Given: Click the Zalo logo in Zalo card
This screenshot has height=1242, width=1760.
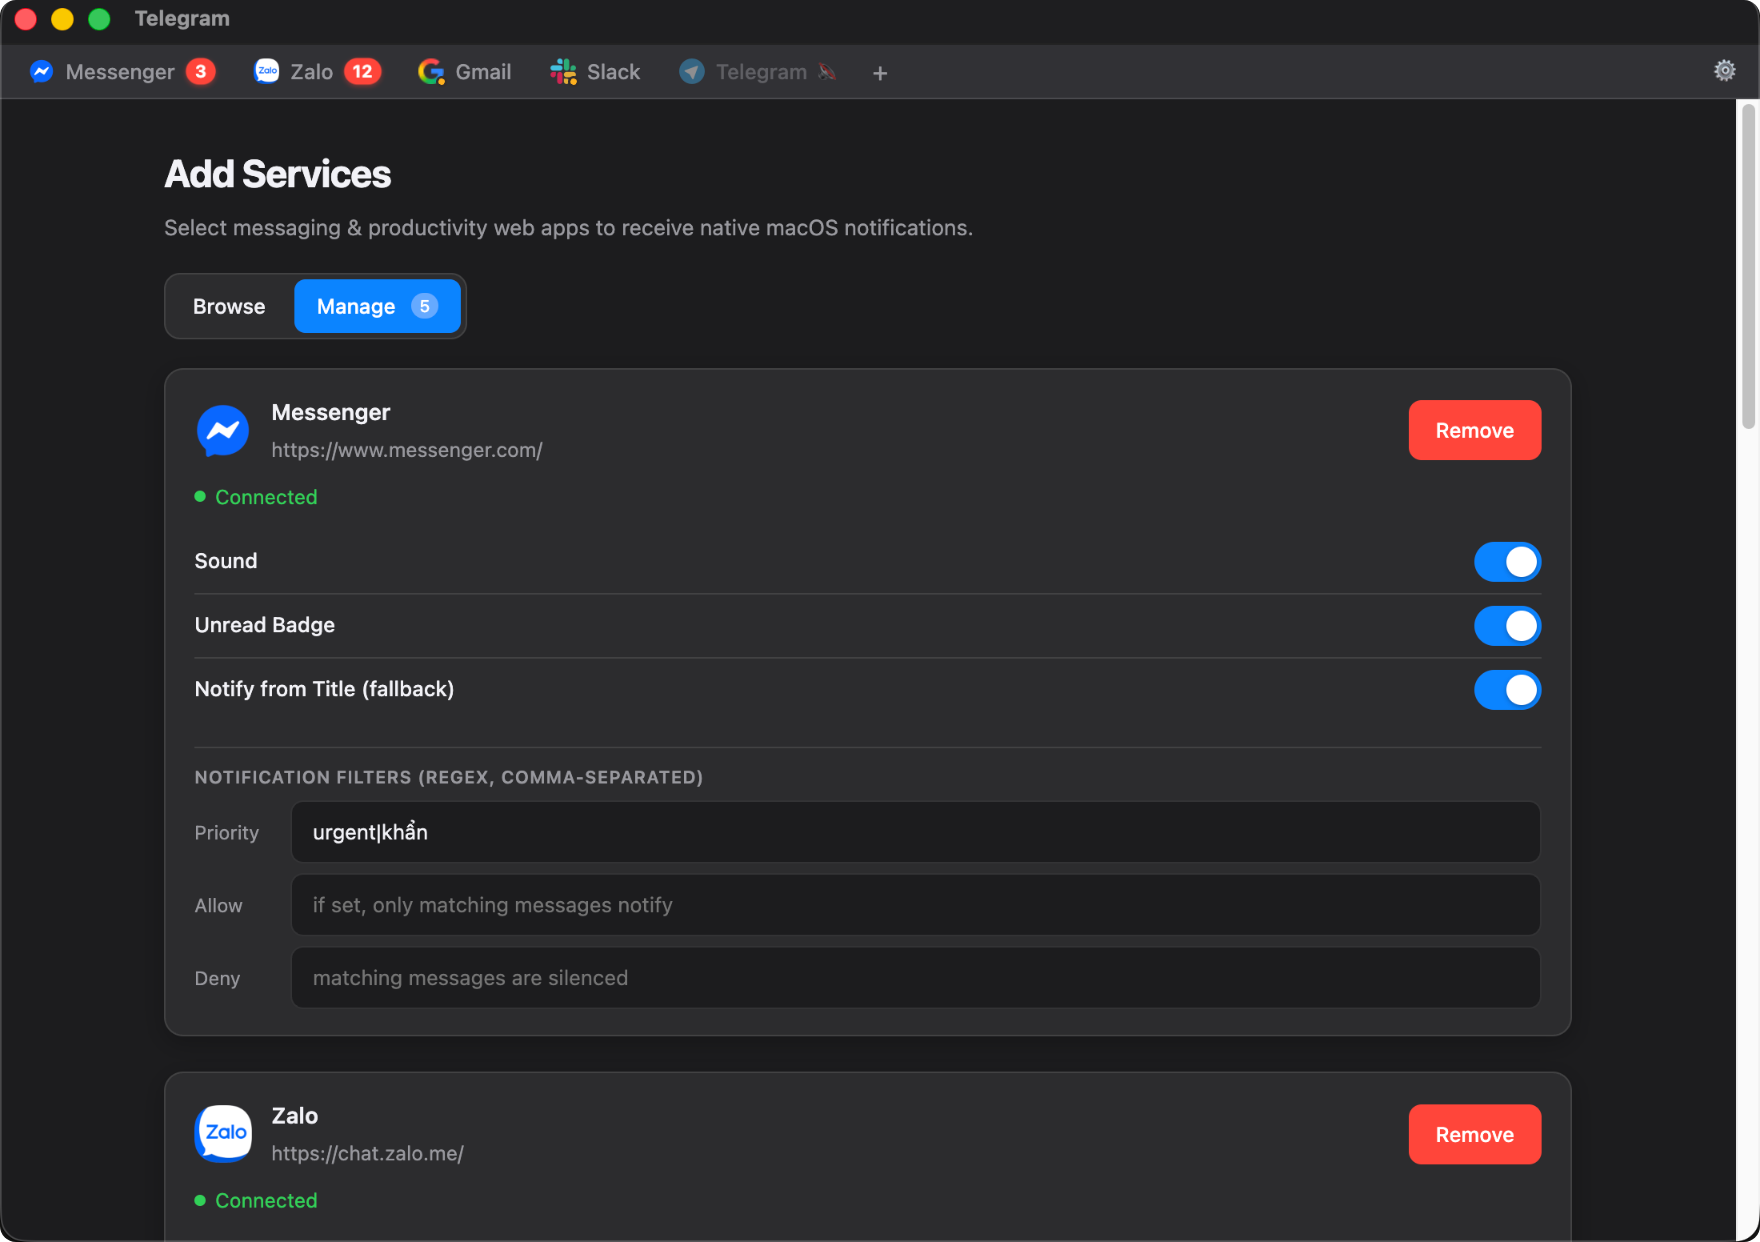Looking at the screenshot, I should 223,1134.
